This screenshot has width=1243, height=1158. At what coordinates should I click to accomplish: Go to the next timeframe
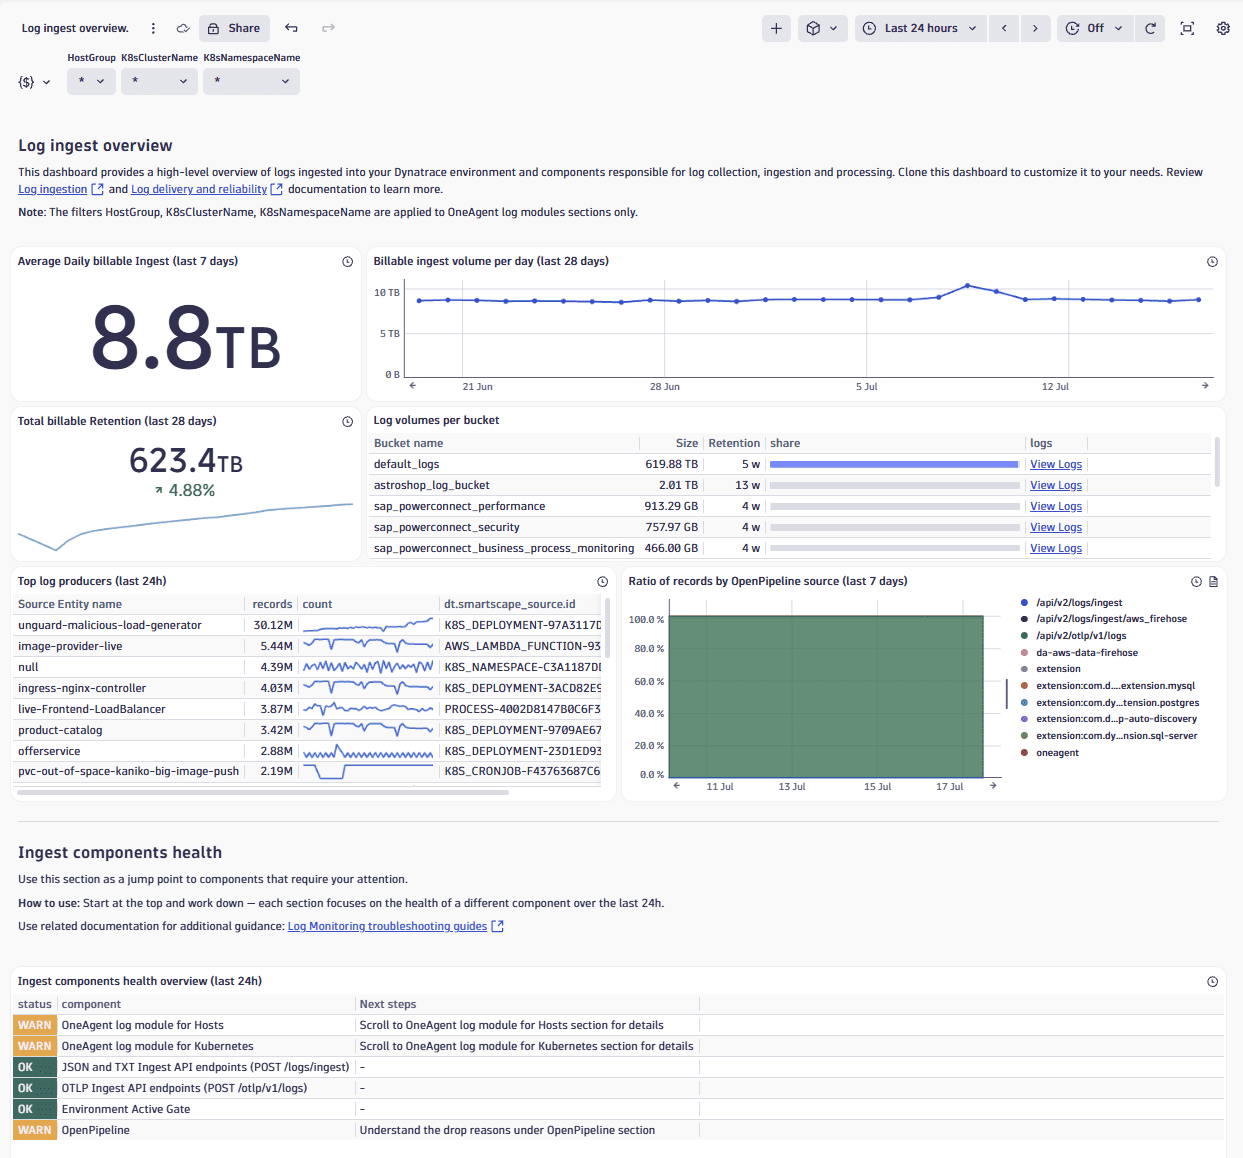coord(1035,28)
